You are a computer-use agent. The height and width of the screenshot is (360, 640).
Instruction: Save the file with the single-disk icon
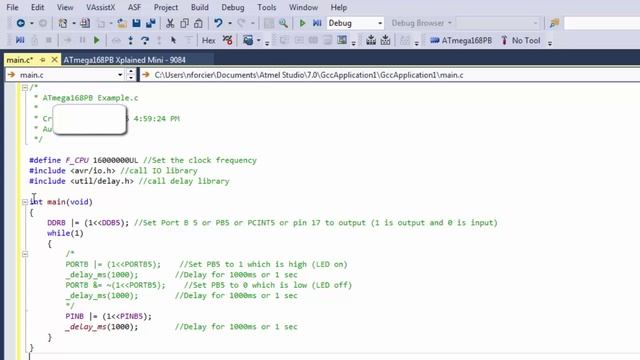point(136,23)
